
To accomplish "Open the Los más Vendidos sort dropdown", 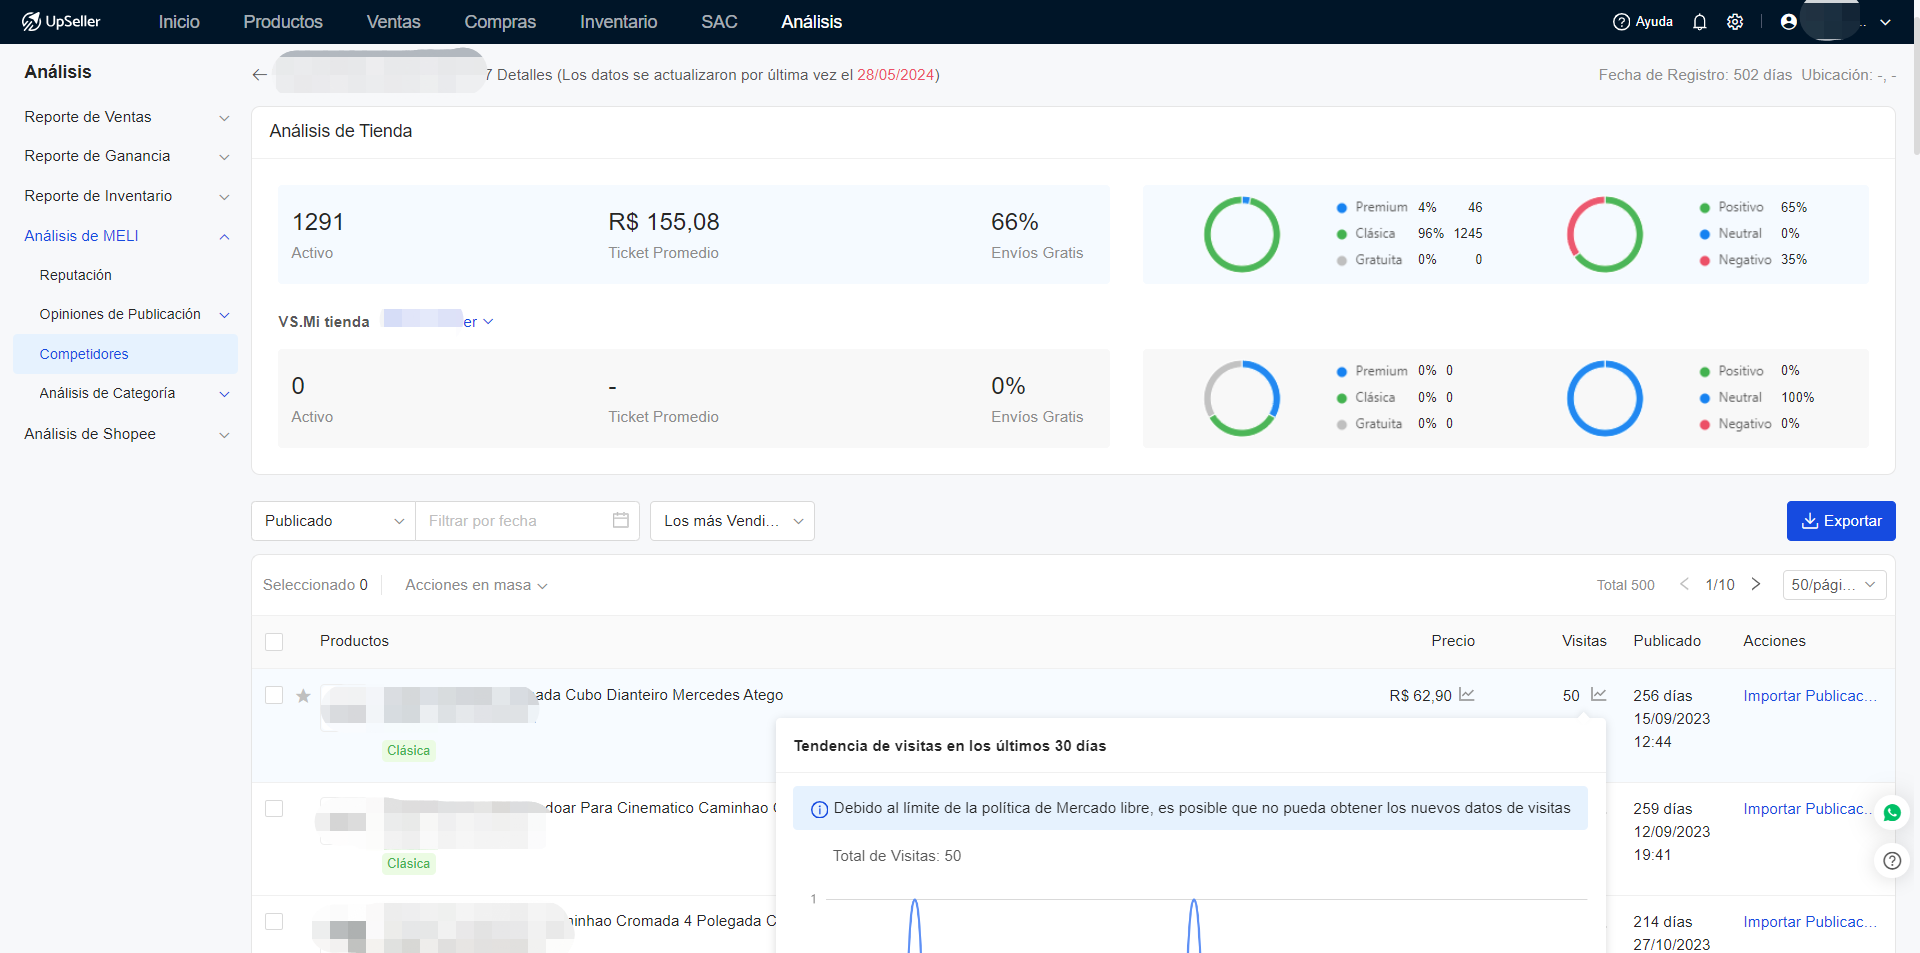I will pos(732,521).
